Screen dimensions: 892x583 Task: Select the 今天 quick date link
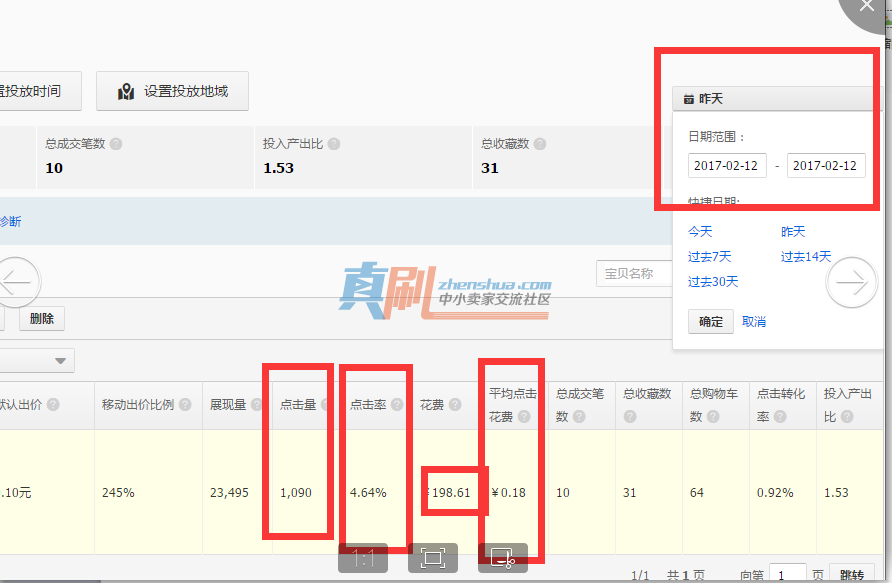(700, 231)
